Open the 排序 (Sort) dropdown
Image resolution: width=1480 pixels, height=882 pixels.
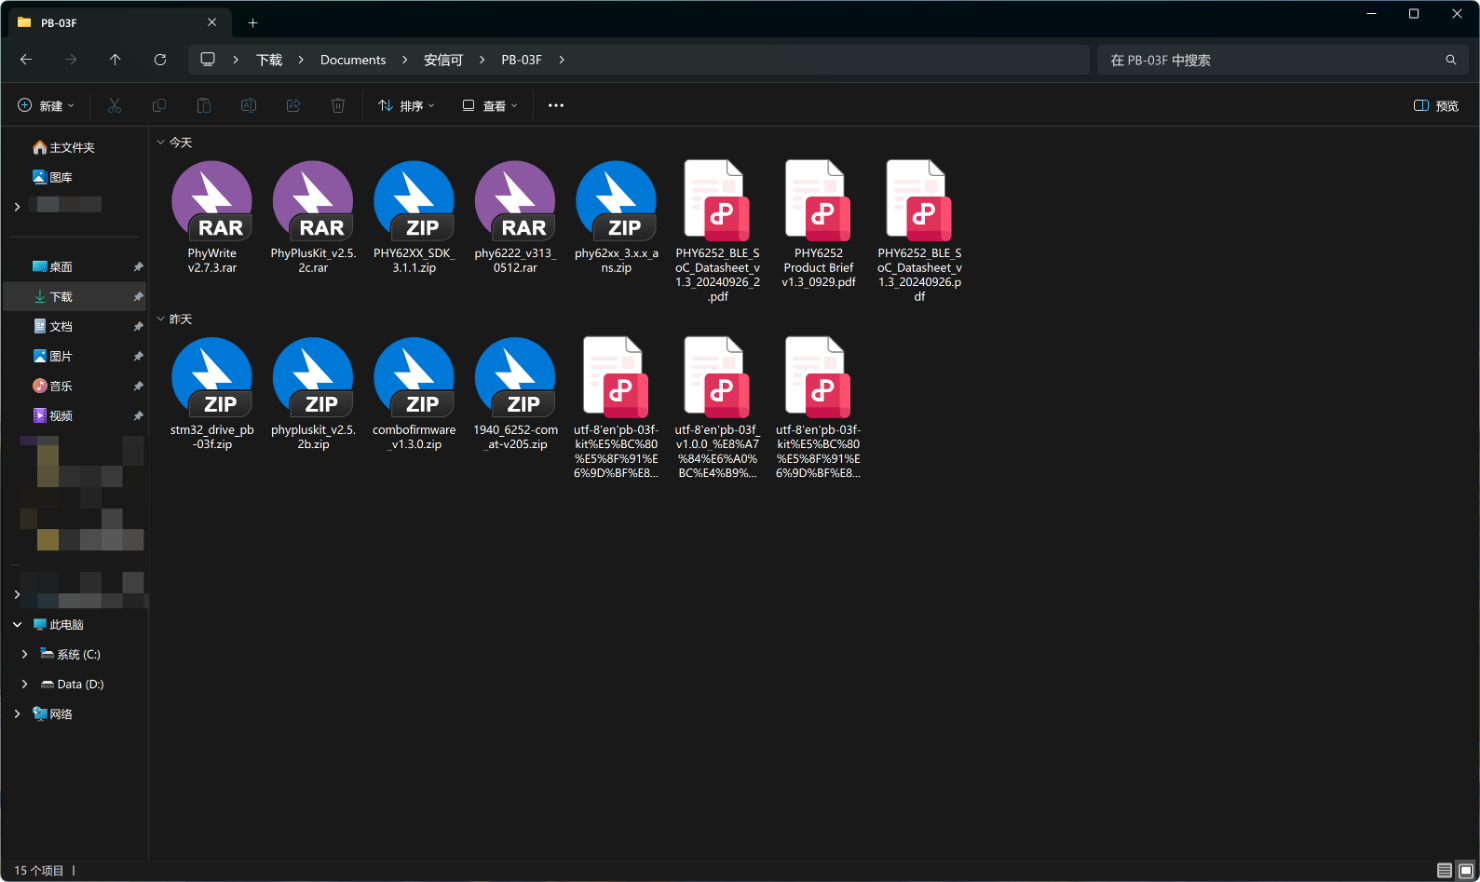[x=406, y=105]
